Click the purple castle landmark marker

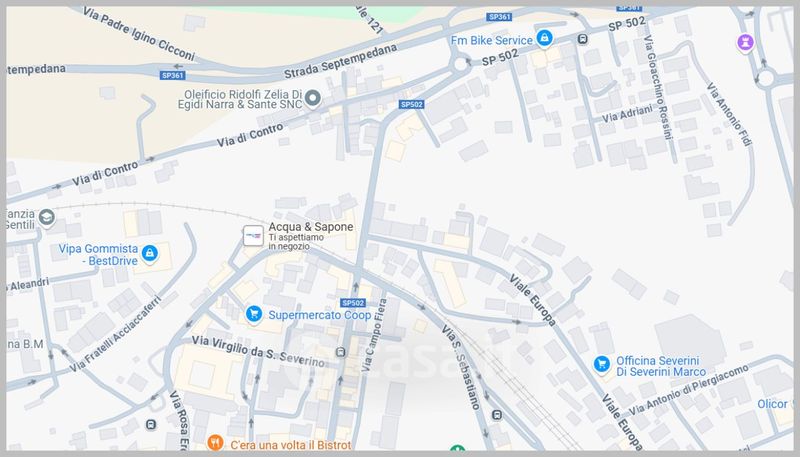(x=745, y=42)
